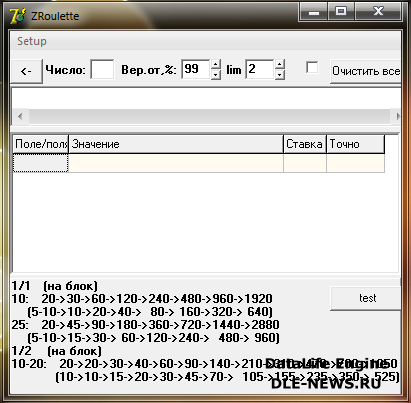Click the horizontal scrollbar right arrow
Viewport: 411px width, 403px height.
click(398, 116)
